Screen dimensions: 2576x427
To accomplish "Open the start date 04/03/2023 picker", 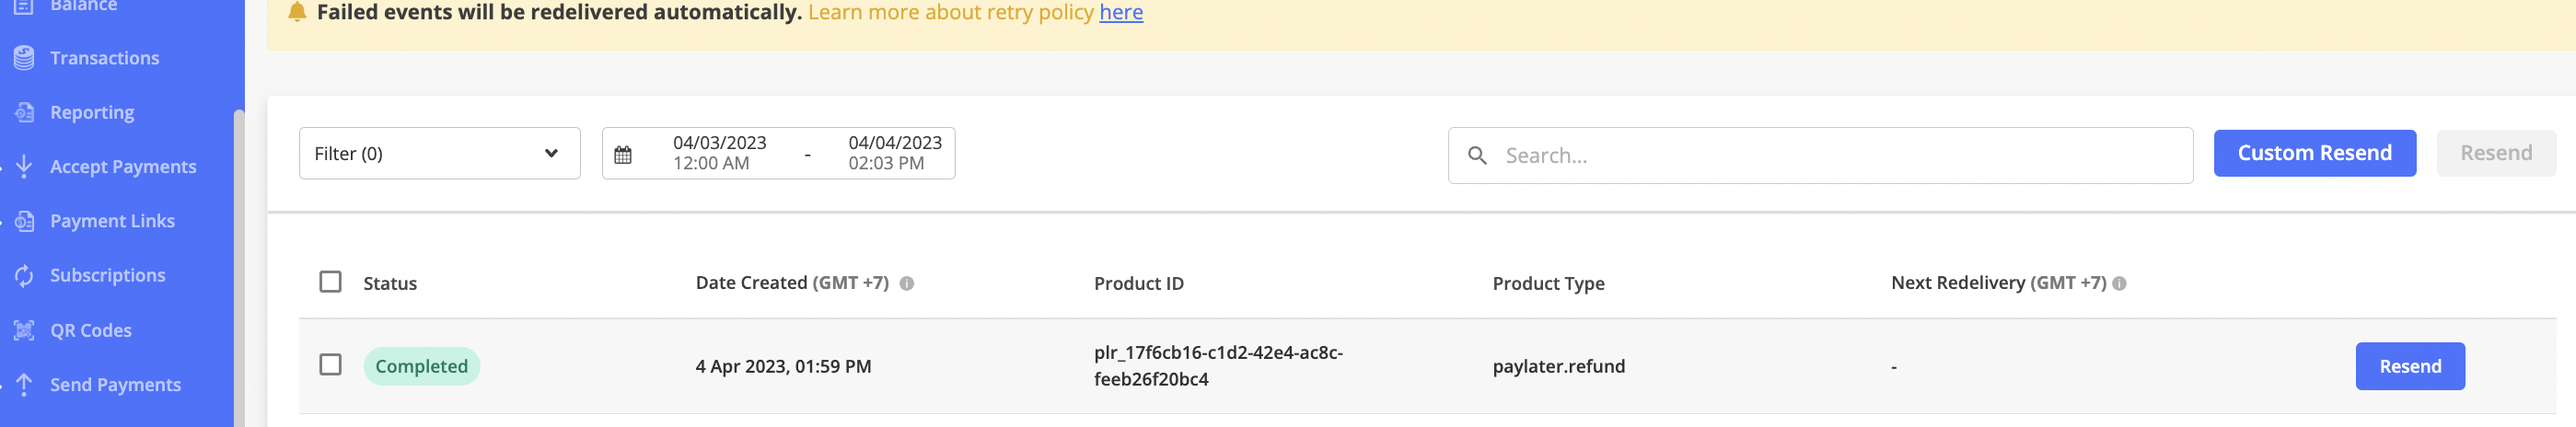I will (x=720, y=153).
